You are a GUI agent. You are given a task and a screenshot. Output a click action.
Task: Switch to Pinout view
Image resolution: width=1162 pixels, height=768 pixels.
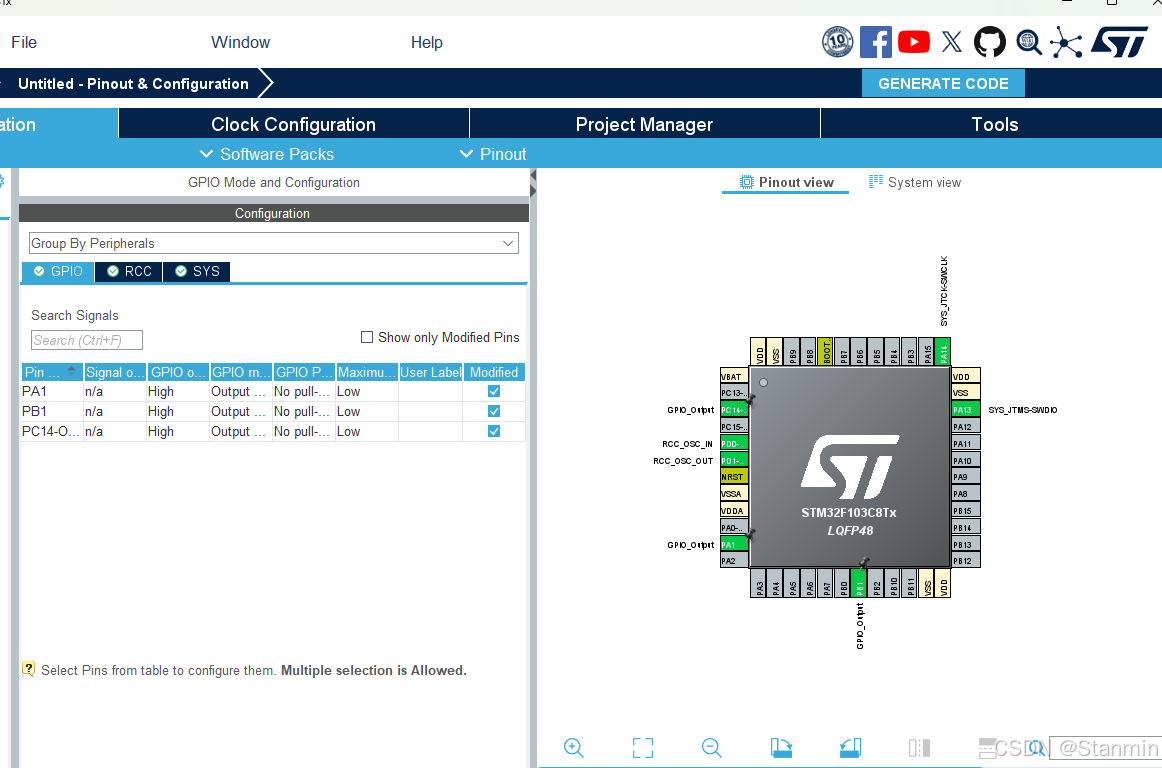click(786, 182)
